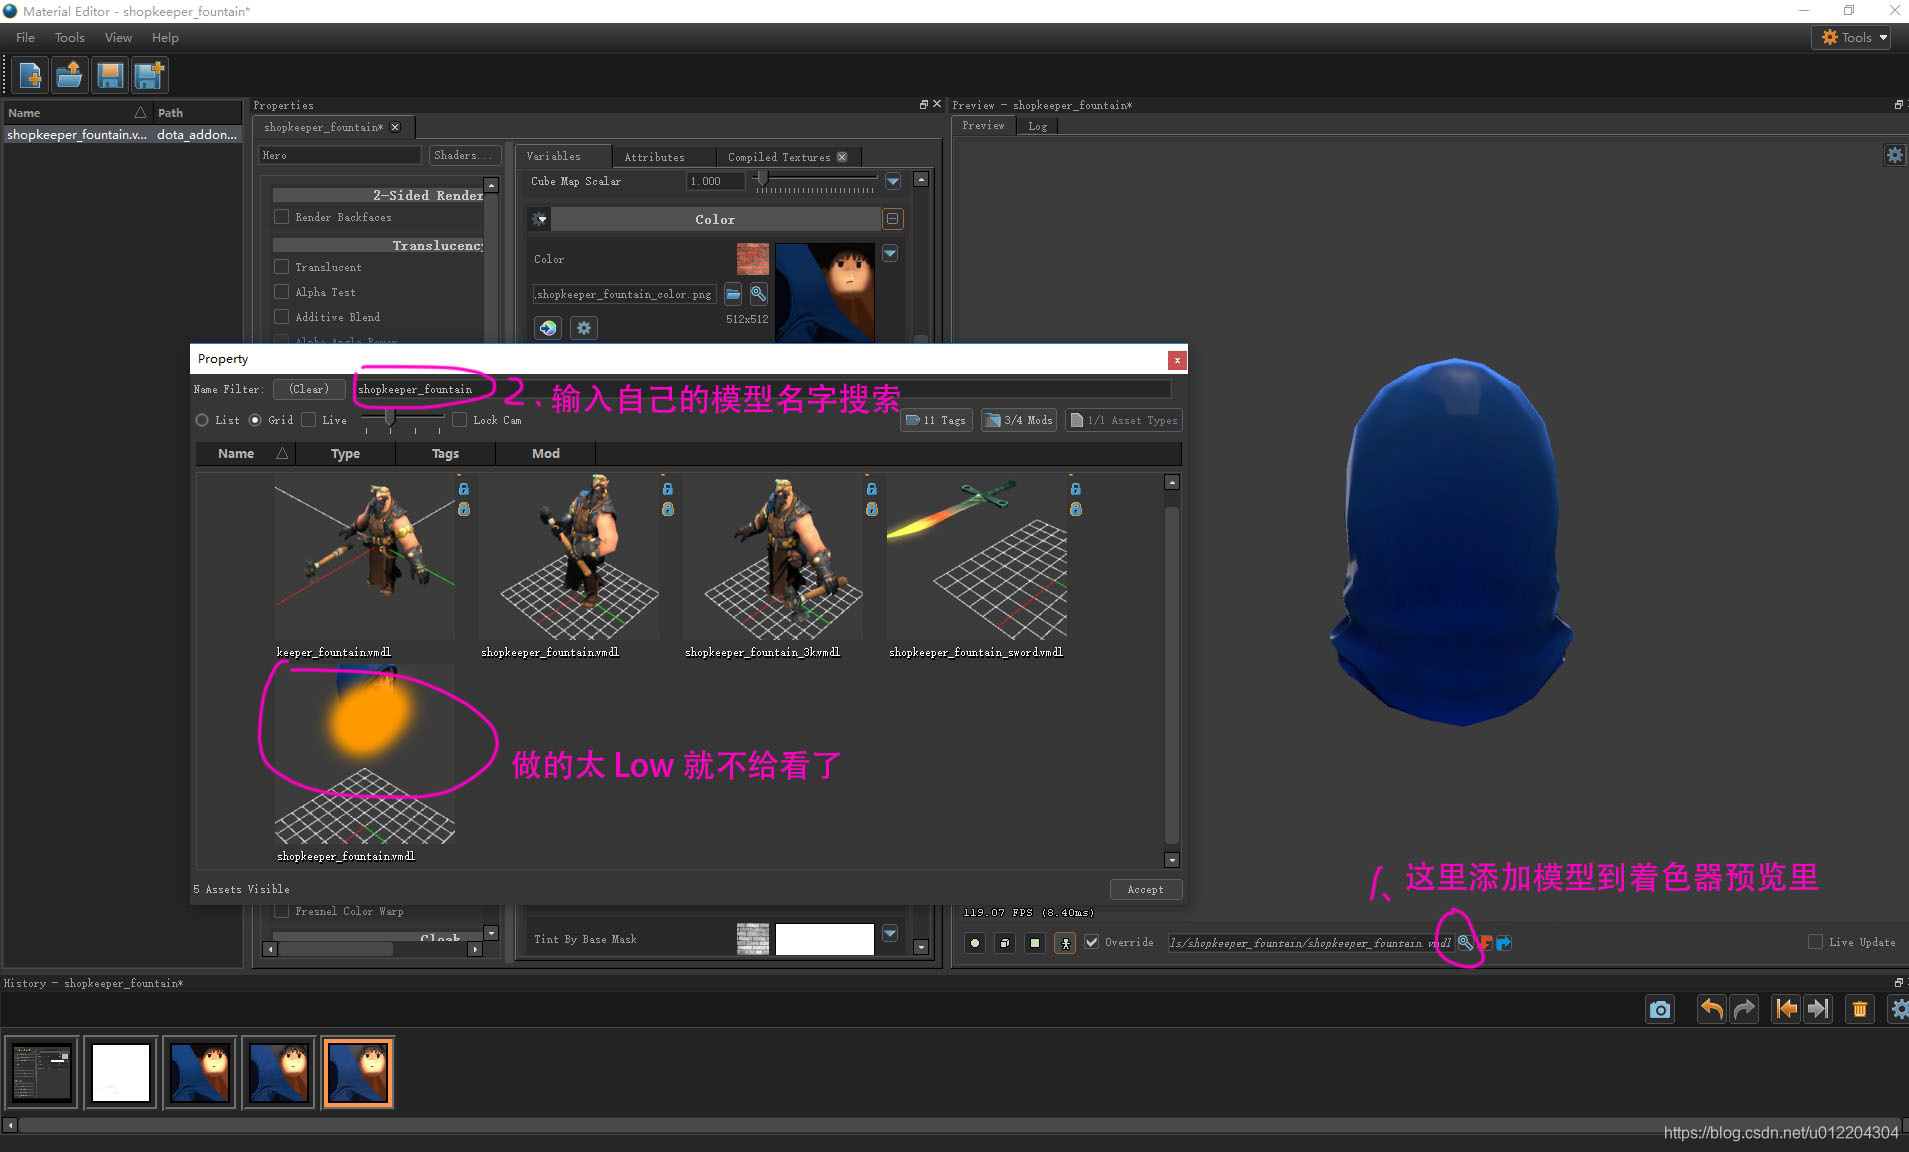Select the sphere preview shape

pyautogui.click(x=975, y=942)
